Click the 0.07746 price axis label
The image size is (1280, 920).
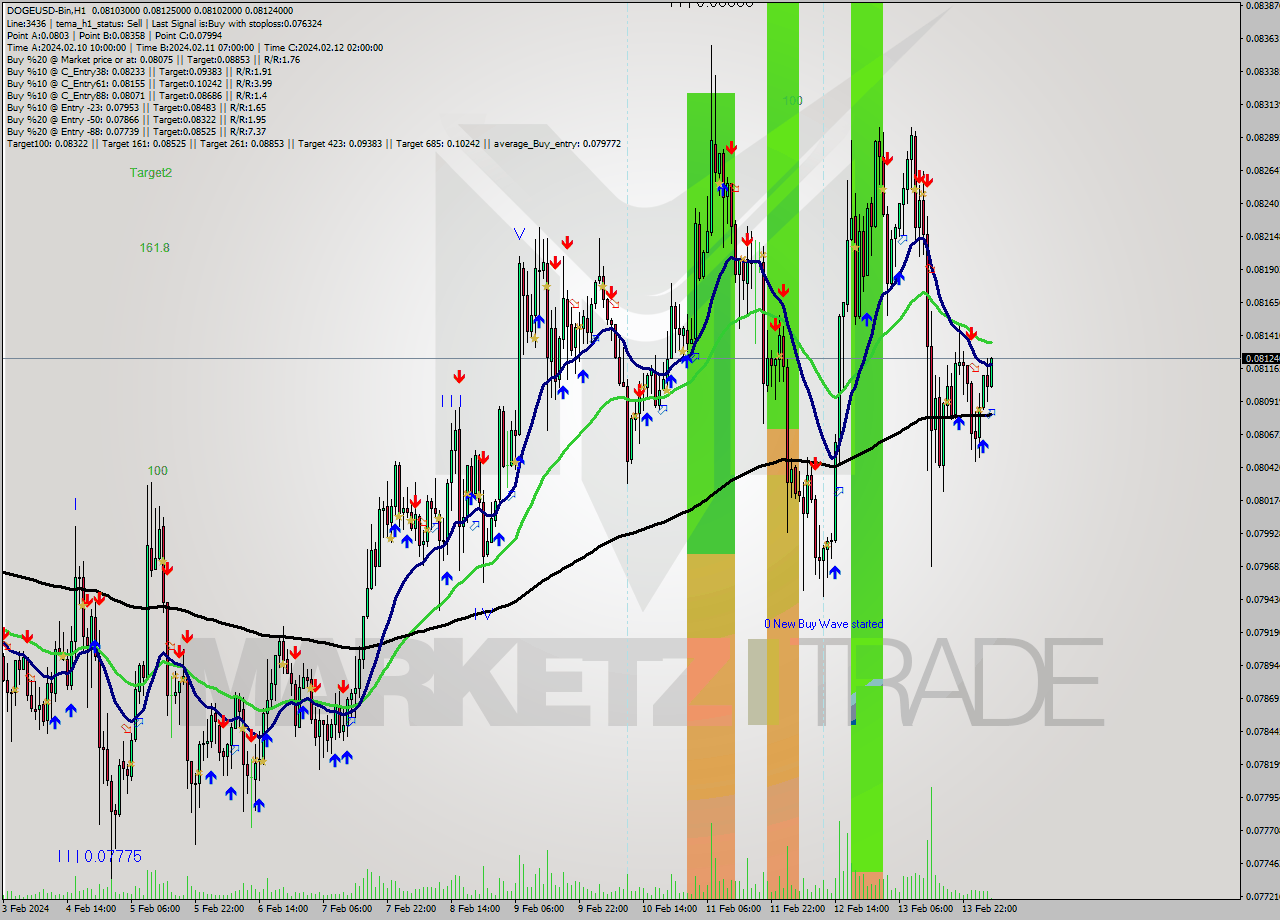click(x=1261, y=863)
